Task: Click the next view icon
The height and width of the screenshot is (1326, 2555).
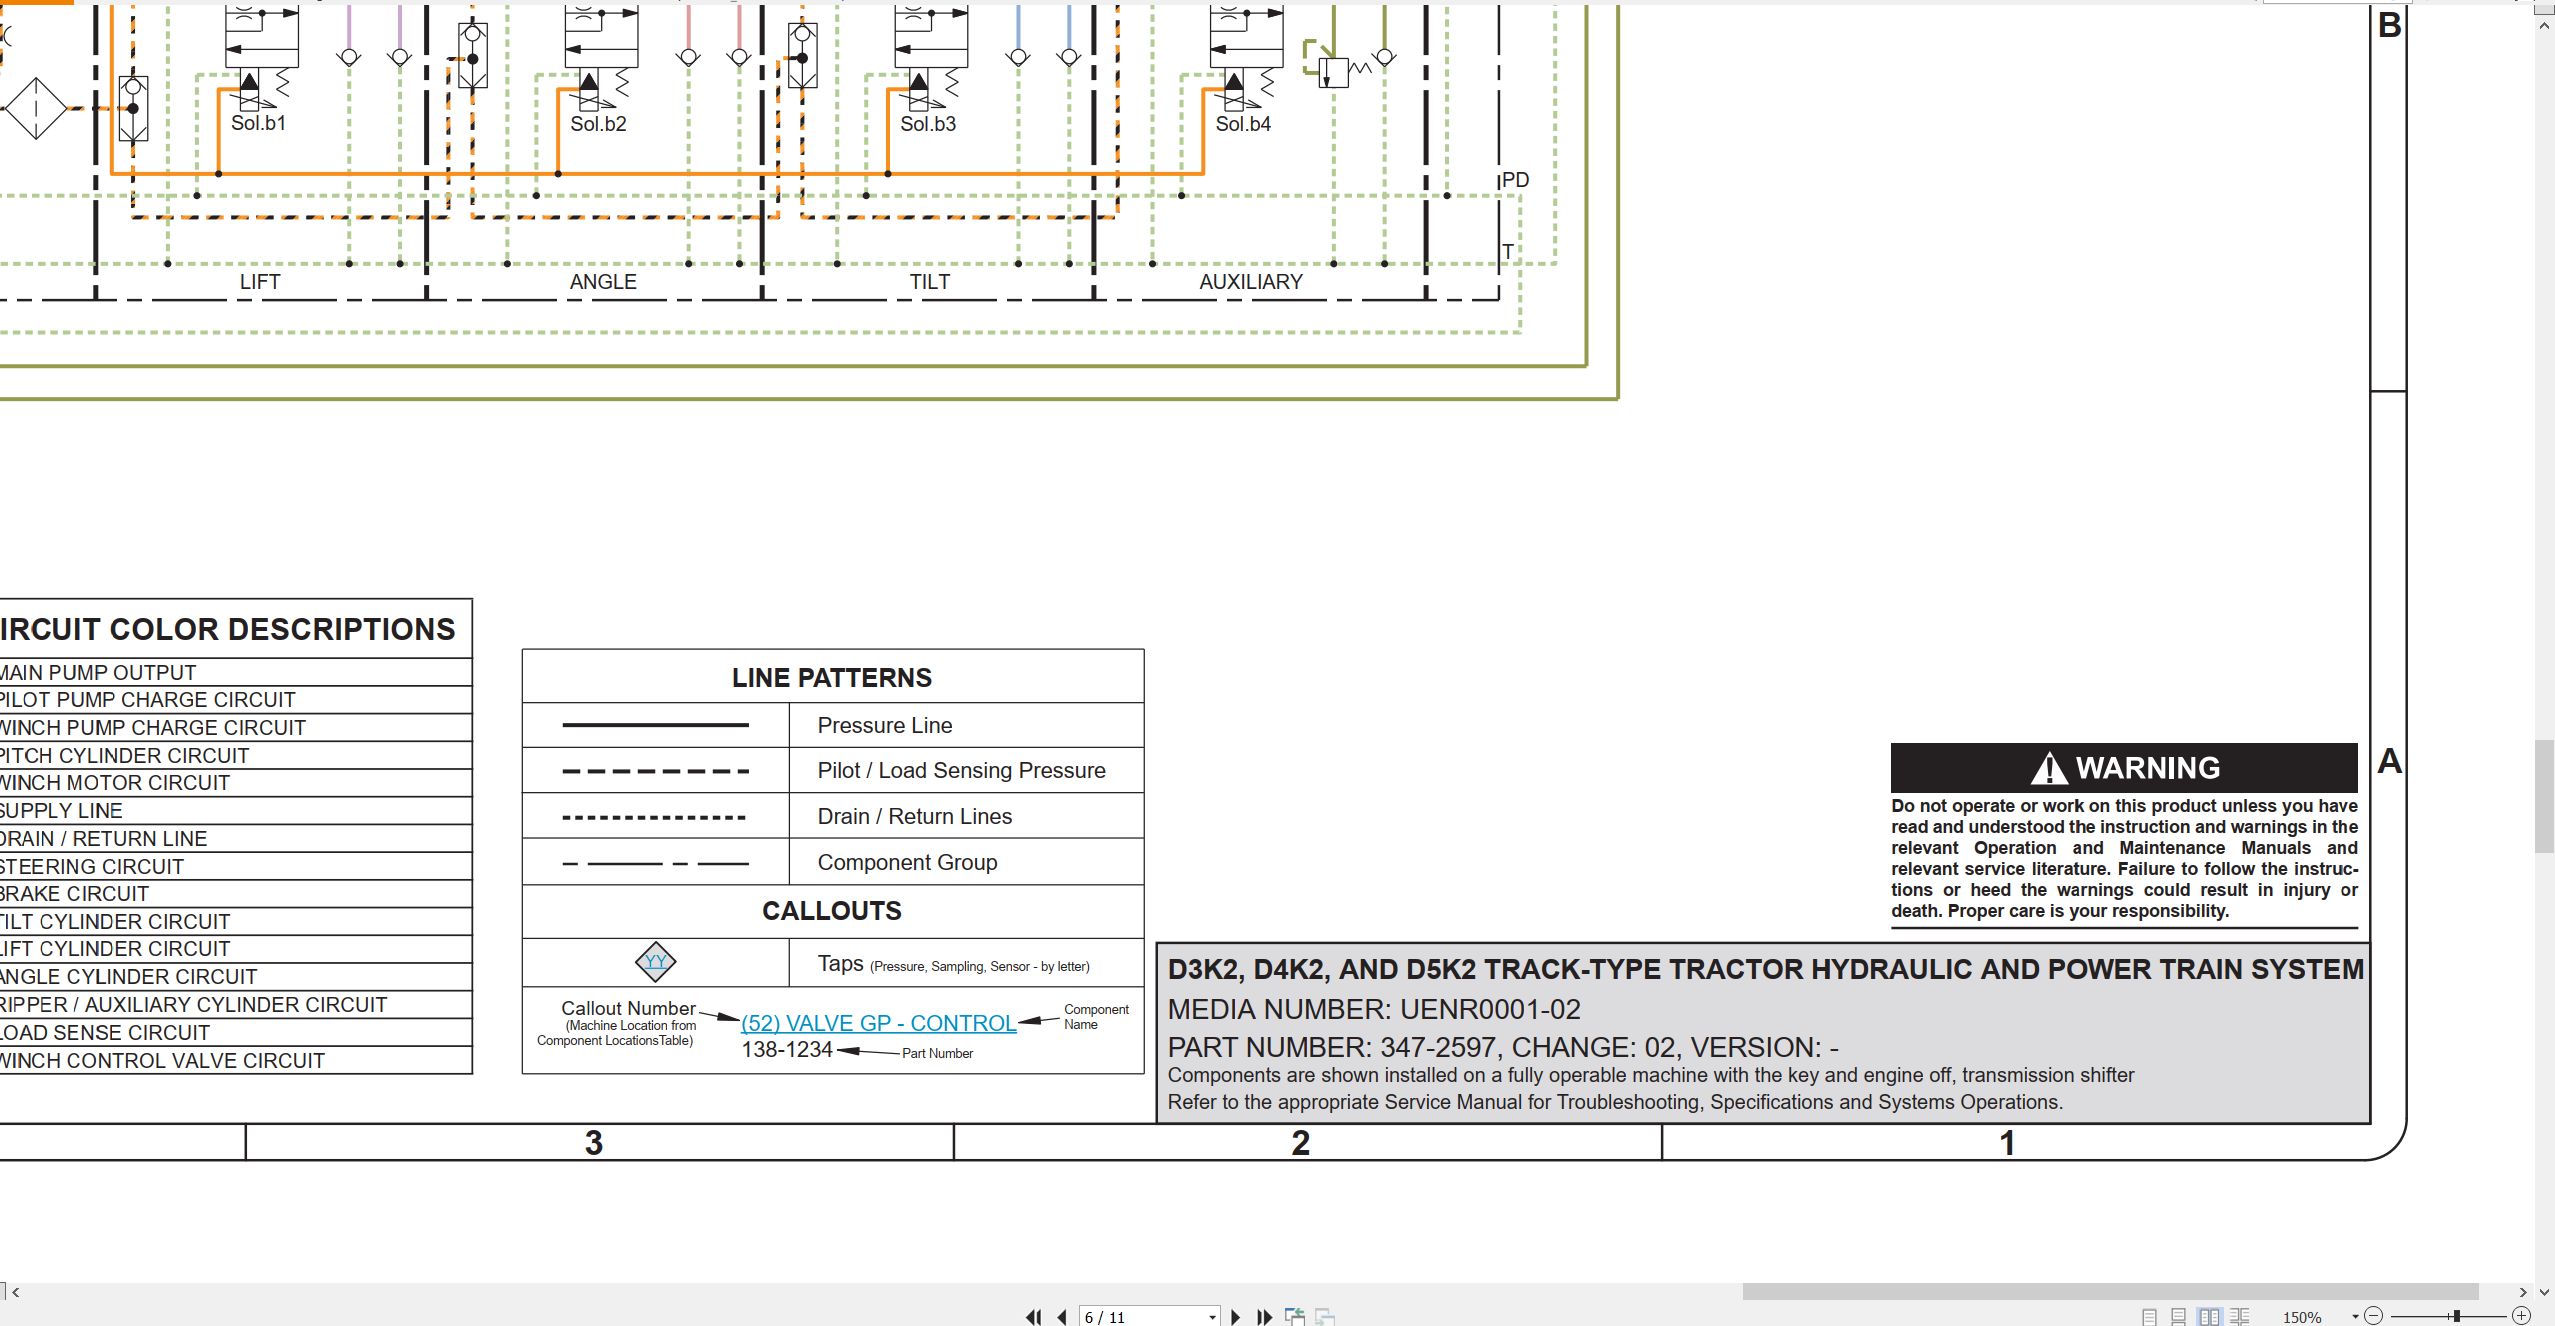Action: tap(1325, 1316)
